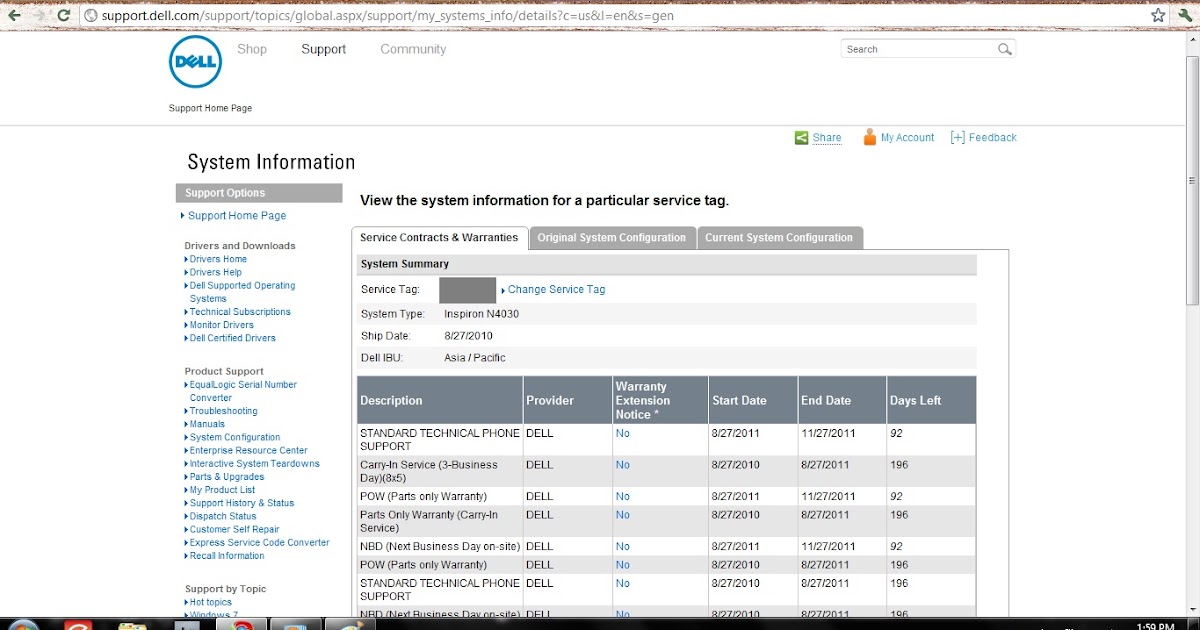Go back using the browser back arrow

(x=14, y=16)
